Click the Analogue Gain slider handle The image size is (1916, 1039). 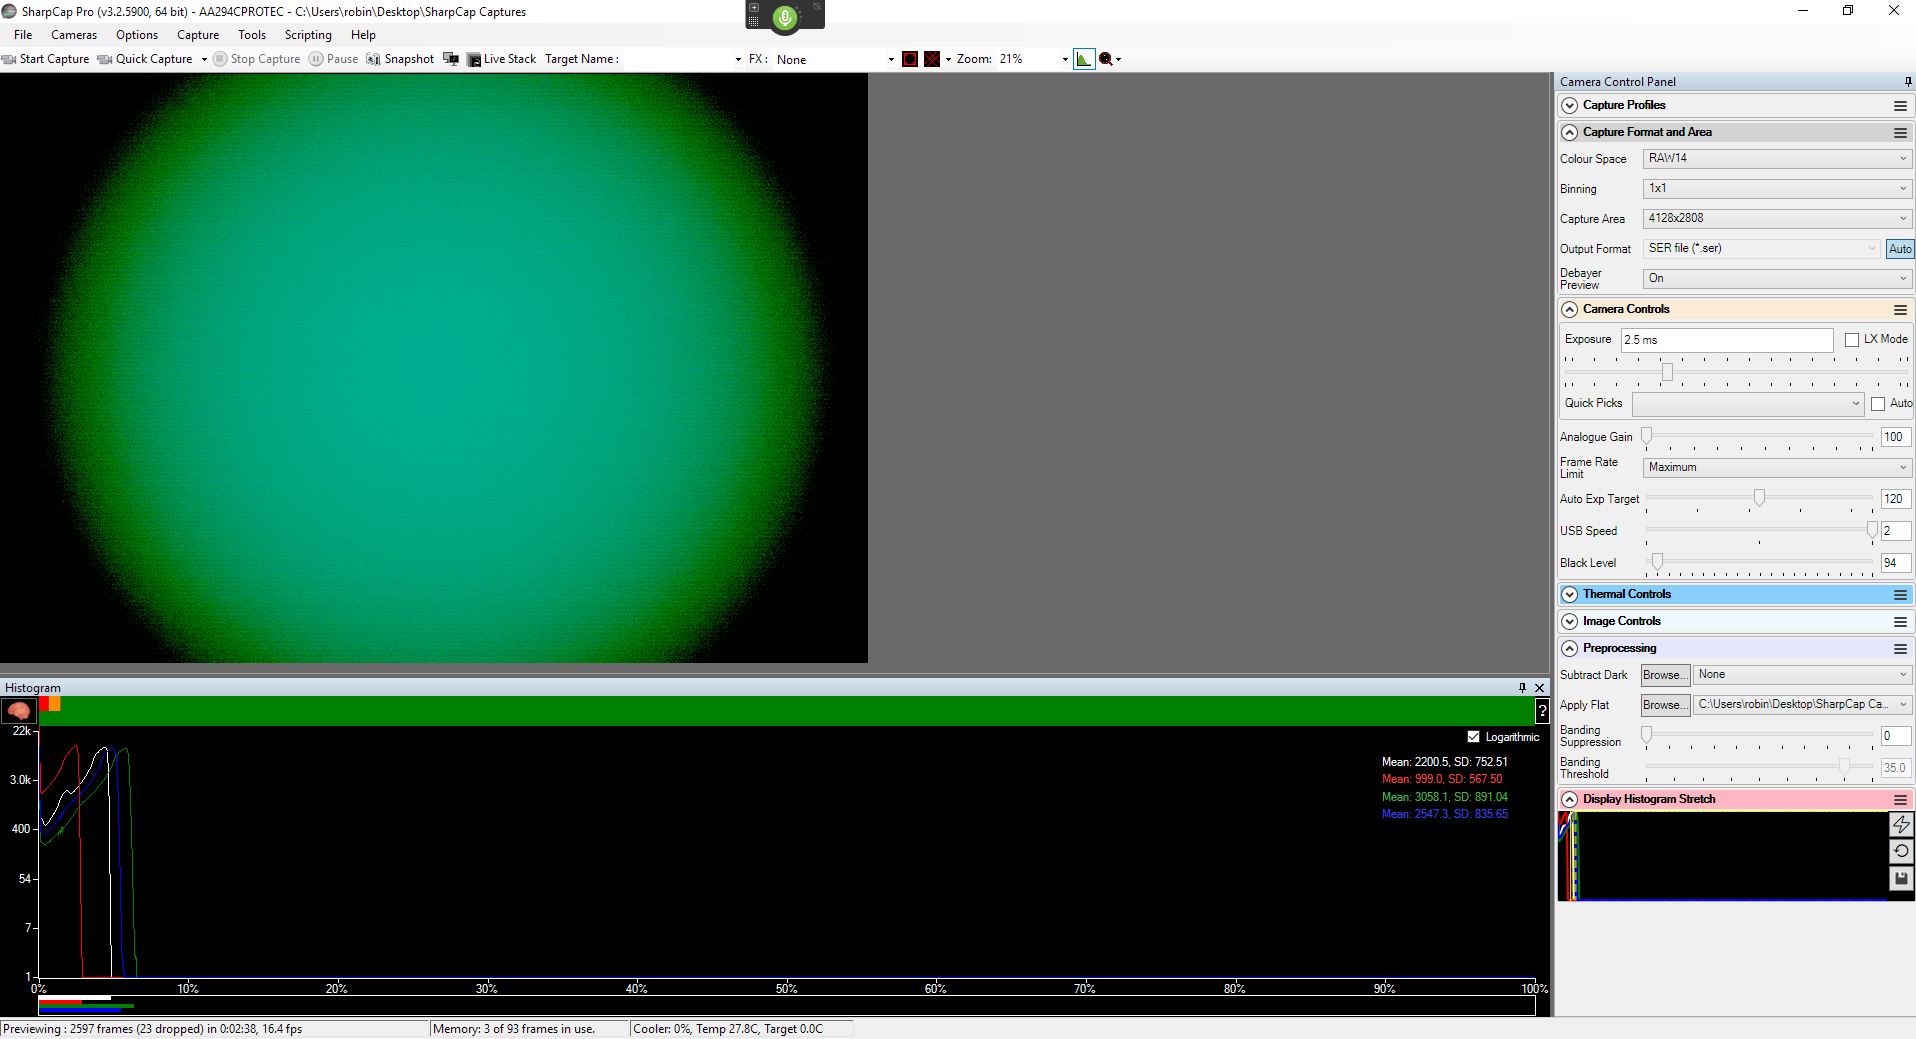tap(1647, 436)
